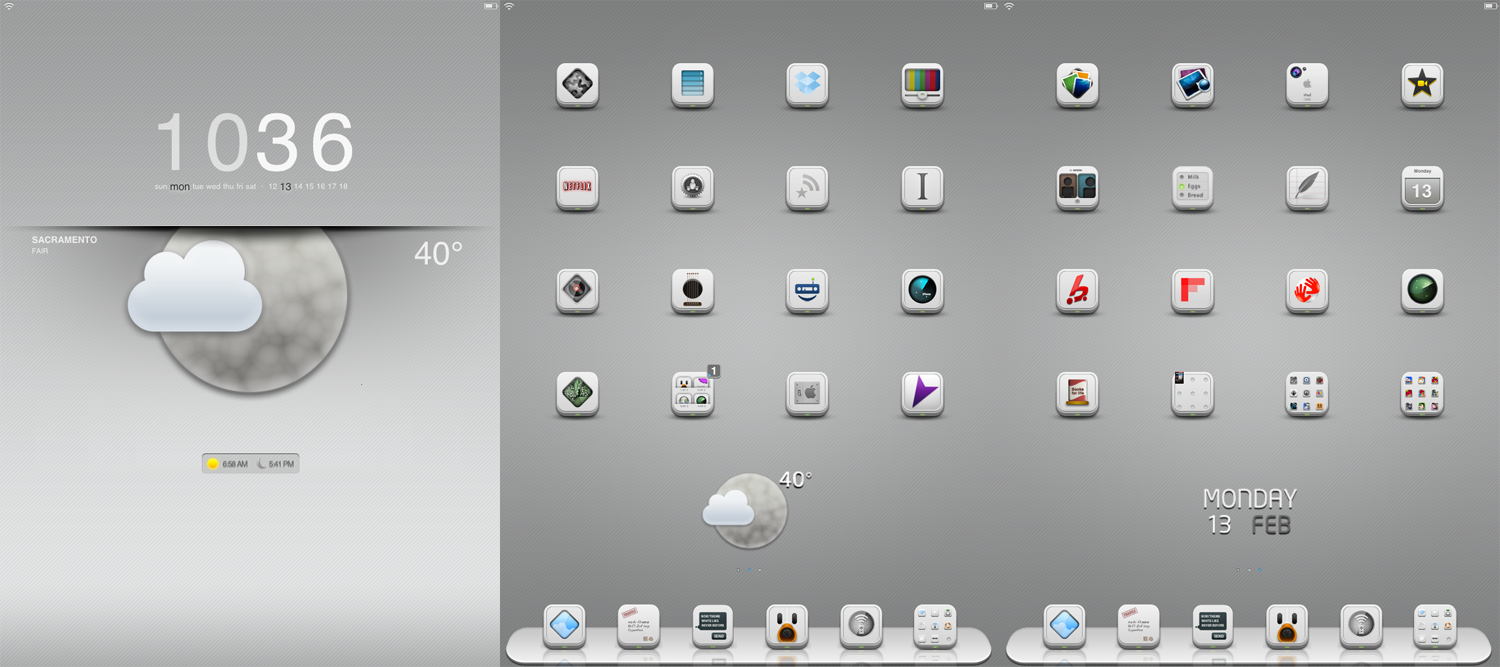This screenshot has height=667, width=1500.
Task: Open the two-silhouettes Photo Booth icon
Action: pyautogui.click(x=1077, y=188)
